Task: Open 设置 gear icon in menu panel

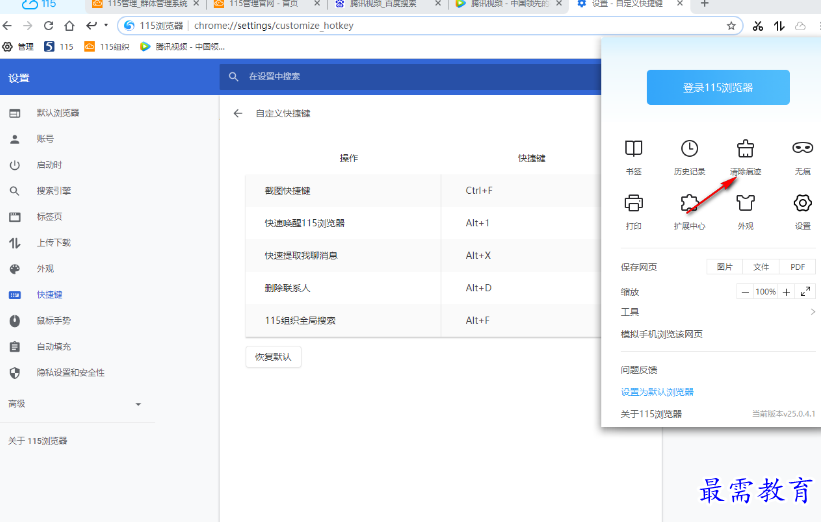Action: tap(802, 203)
